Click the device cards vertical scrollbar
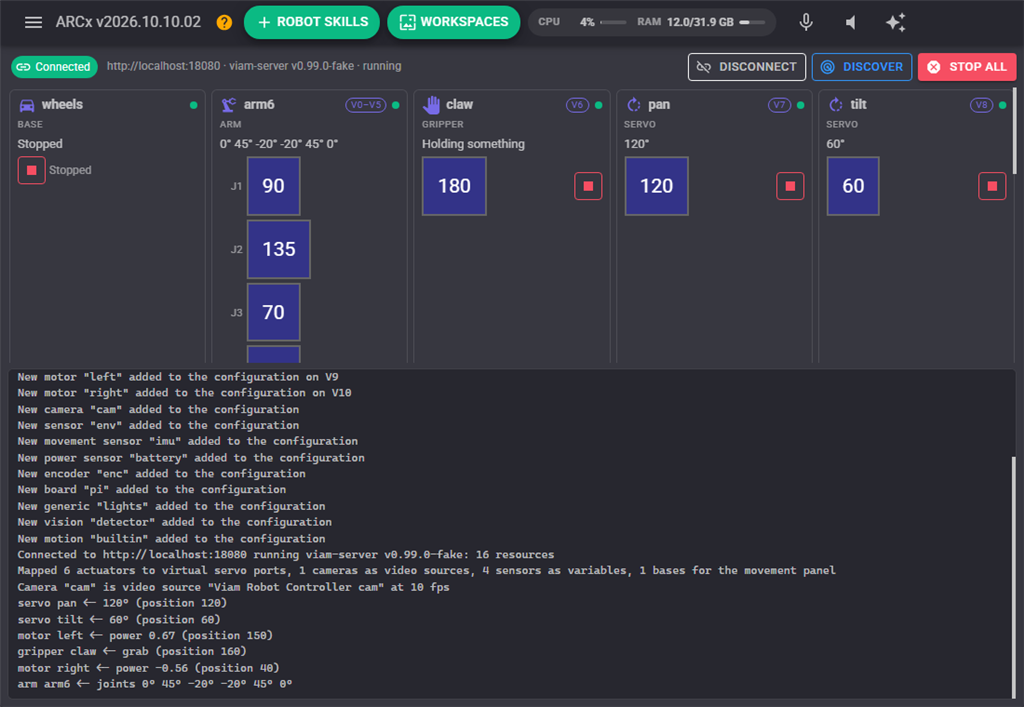The height and width of the screenshot is (707, 1024). pyautogui.click(x=1014, y=131)
